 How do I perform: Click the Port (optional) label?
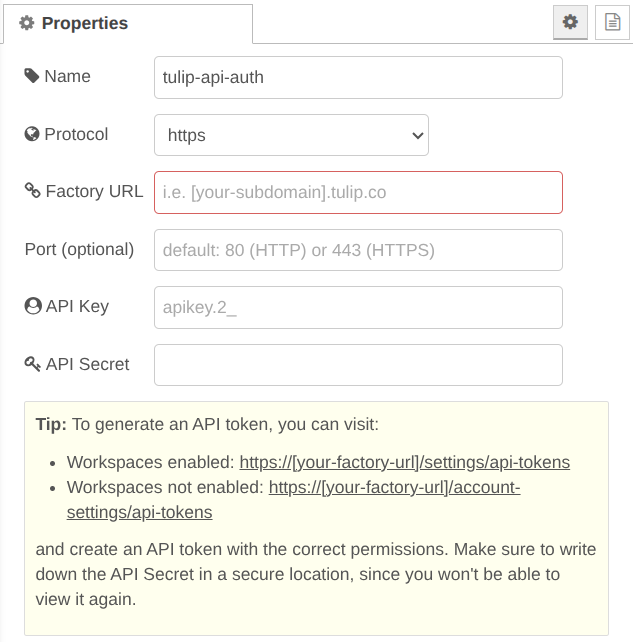click(x=79, y=249)
